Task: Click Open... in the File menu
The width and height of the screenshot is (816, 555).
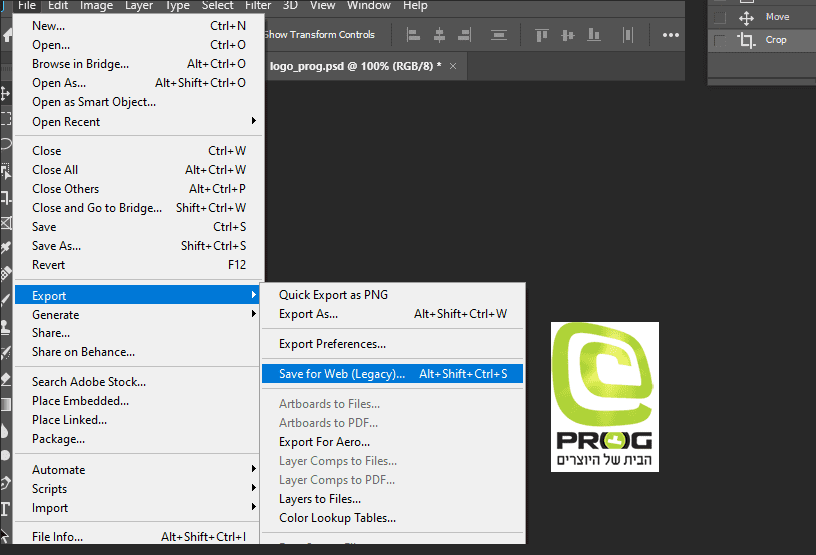Action: 139,45
